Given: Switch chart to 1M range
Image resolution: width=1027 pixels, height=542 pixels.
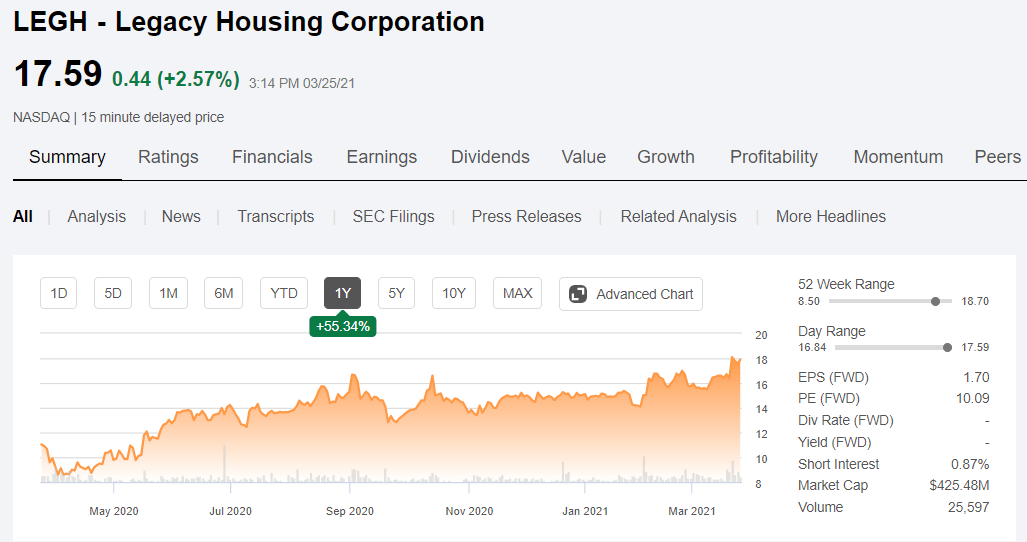Looking at the screenshot, I should click(168, 293).
